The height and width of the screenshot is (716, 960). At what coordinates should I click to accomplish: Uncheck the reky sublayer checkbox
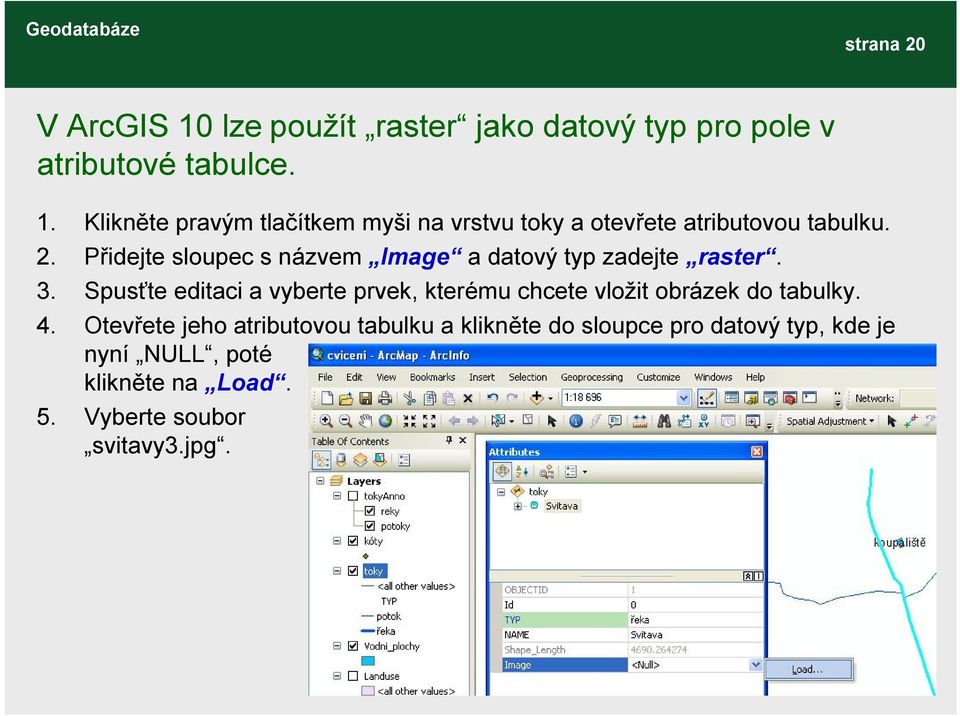pos(370,511)
